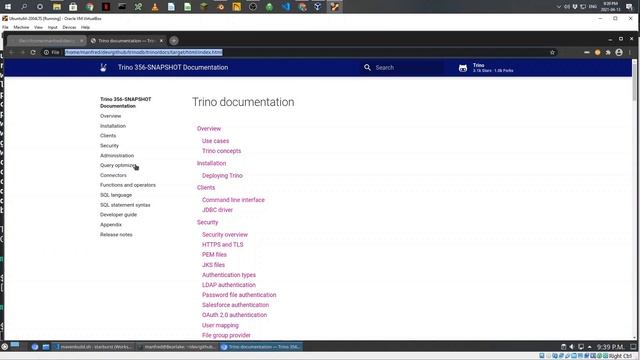This screenshot has width=640, height=360.
Task: Open HTTPS and TLS link
Action: click(x=223, y=244)
